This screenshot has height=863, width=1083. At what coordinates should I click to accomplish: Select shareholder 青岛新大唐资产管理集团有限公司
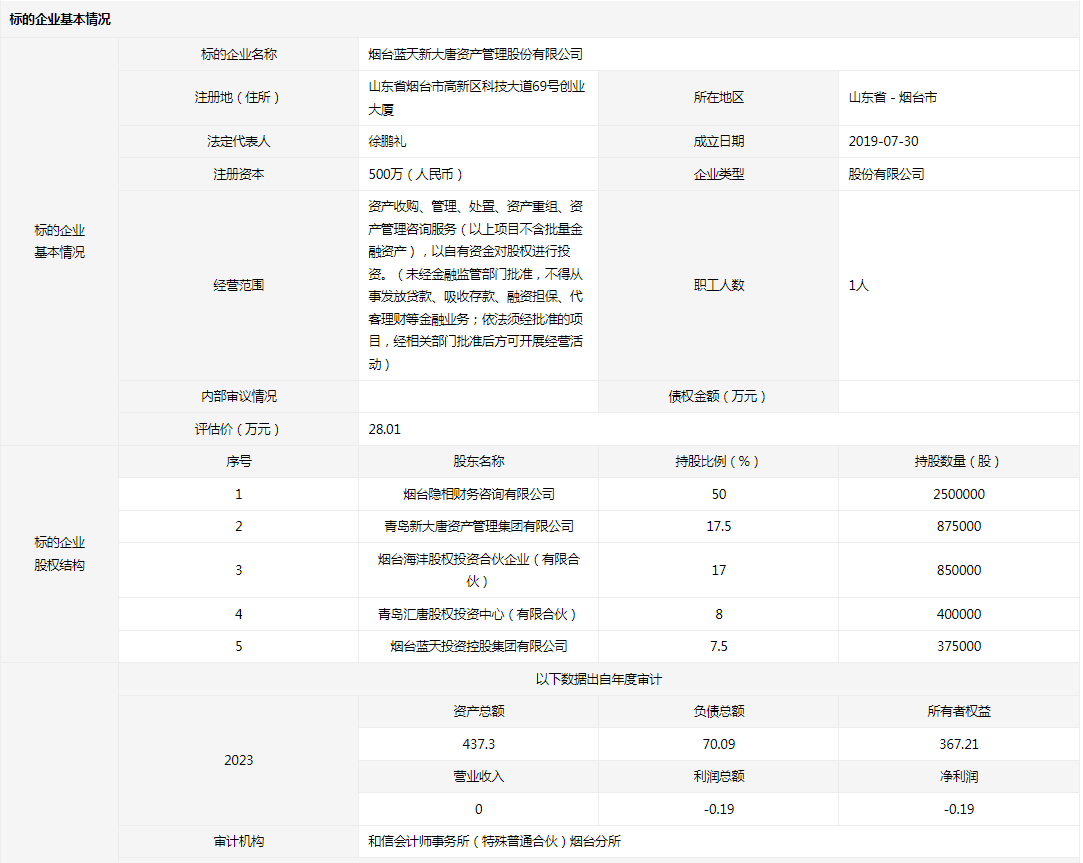[x=478, y=526]
